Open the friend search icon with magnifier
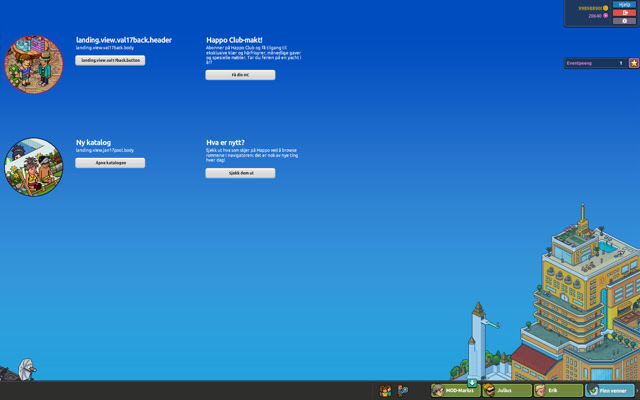The image size is (640, 400). point(402,391)
